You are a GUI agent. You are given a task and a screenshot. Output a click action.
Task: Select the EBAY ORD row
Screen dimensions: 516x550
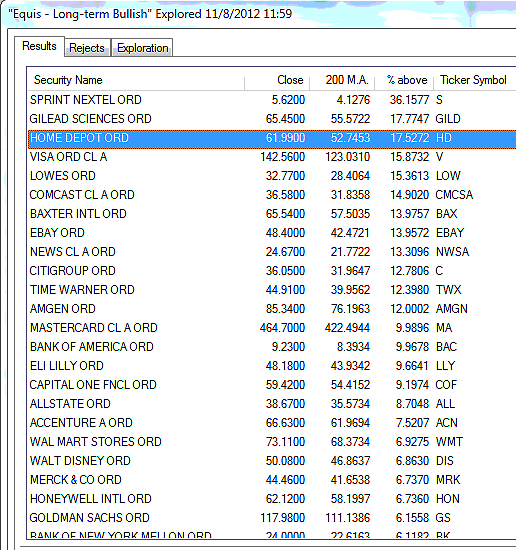point(272,233)
